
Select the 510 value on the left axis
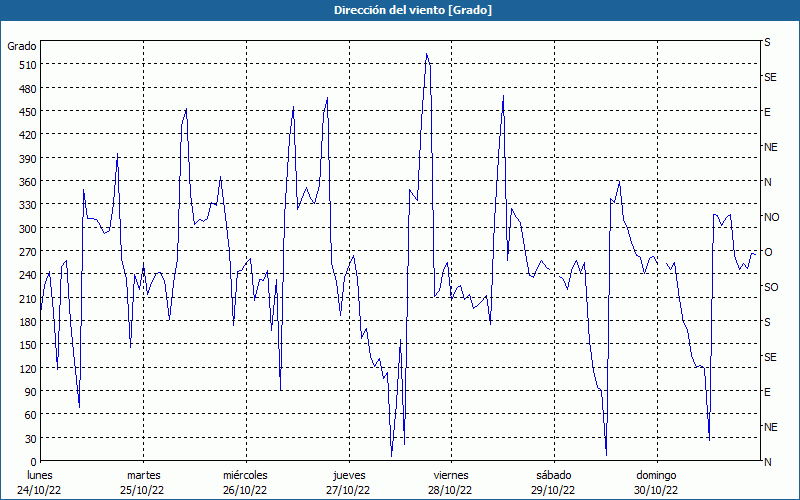[x=27, y=65]
